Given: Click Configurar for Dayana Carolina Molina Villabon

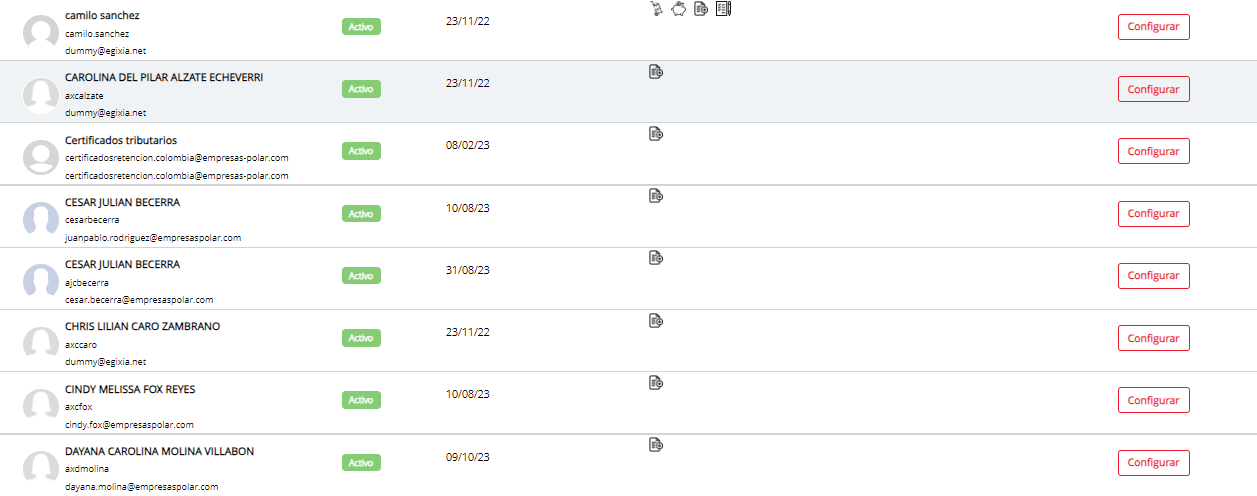Looking at the screenshot, I should (x=1153, y=463).
